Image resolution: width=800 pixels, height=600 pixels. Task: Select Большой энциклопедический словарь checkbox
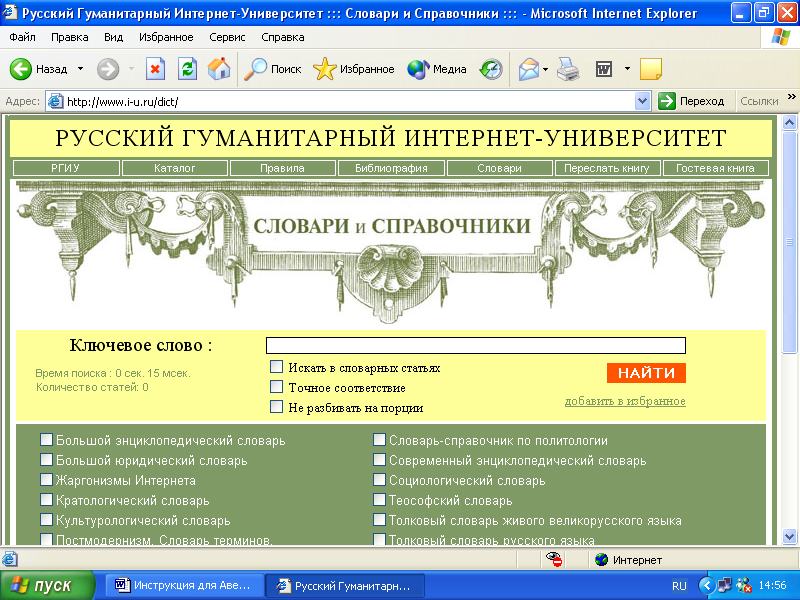46,439
